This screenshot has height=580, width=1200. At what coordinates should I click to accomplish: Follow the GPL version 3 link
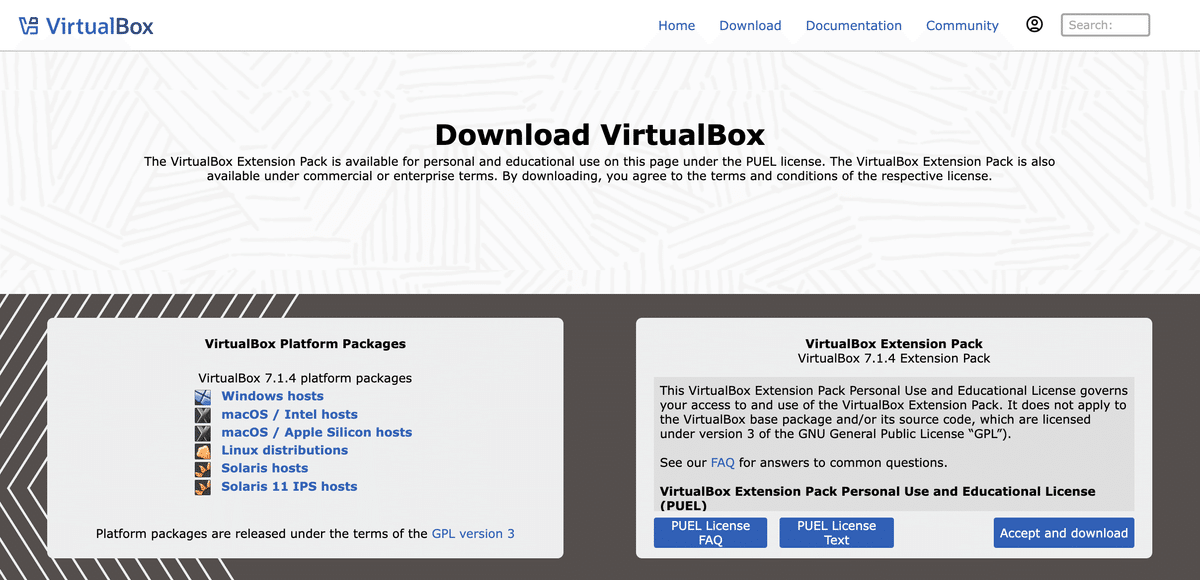pos(473,533)
